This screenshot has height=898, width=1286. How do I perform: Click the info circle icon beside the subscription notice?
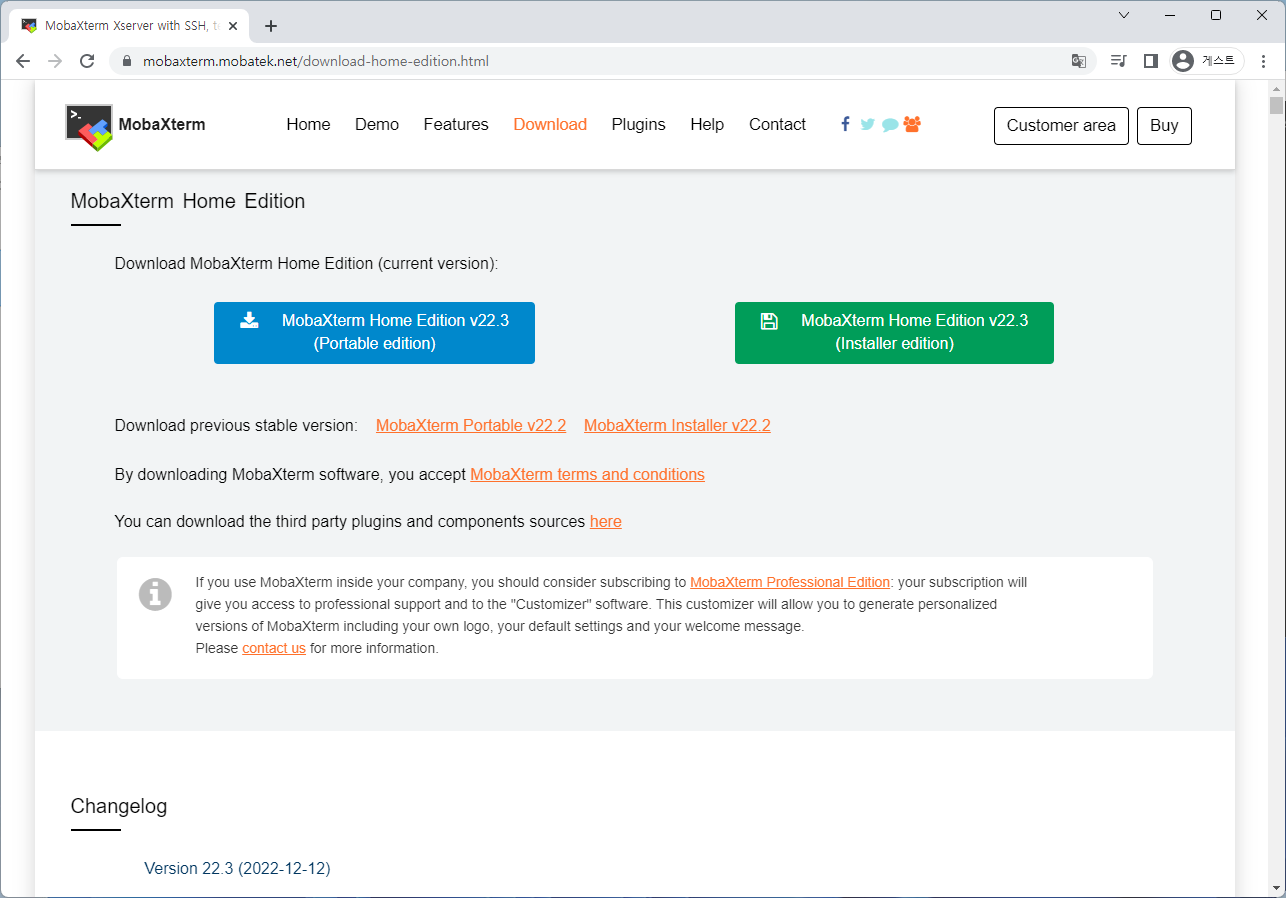pyautogui.click(x=155, y=594)
